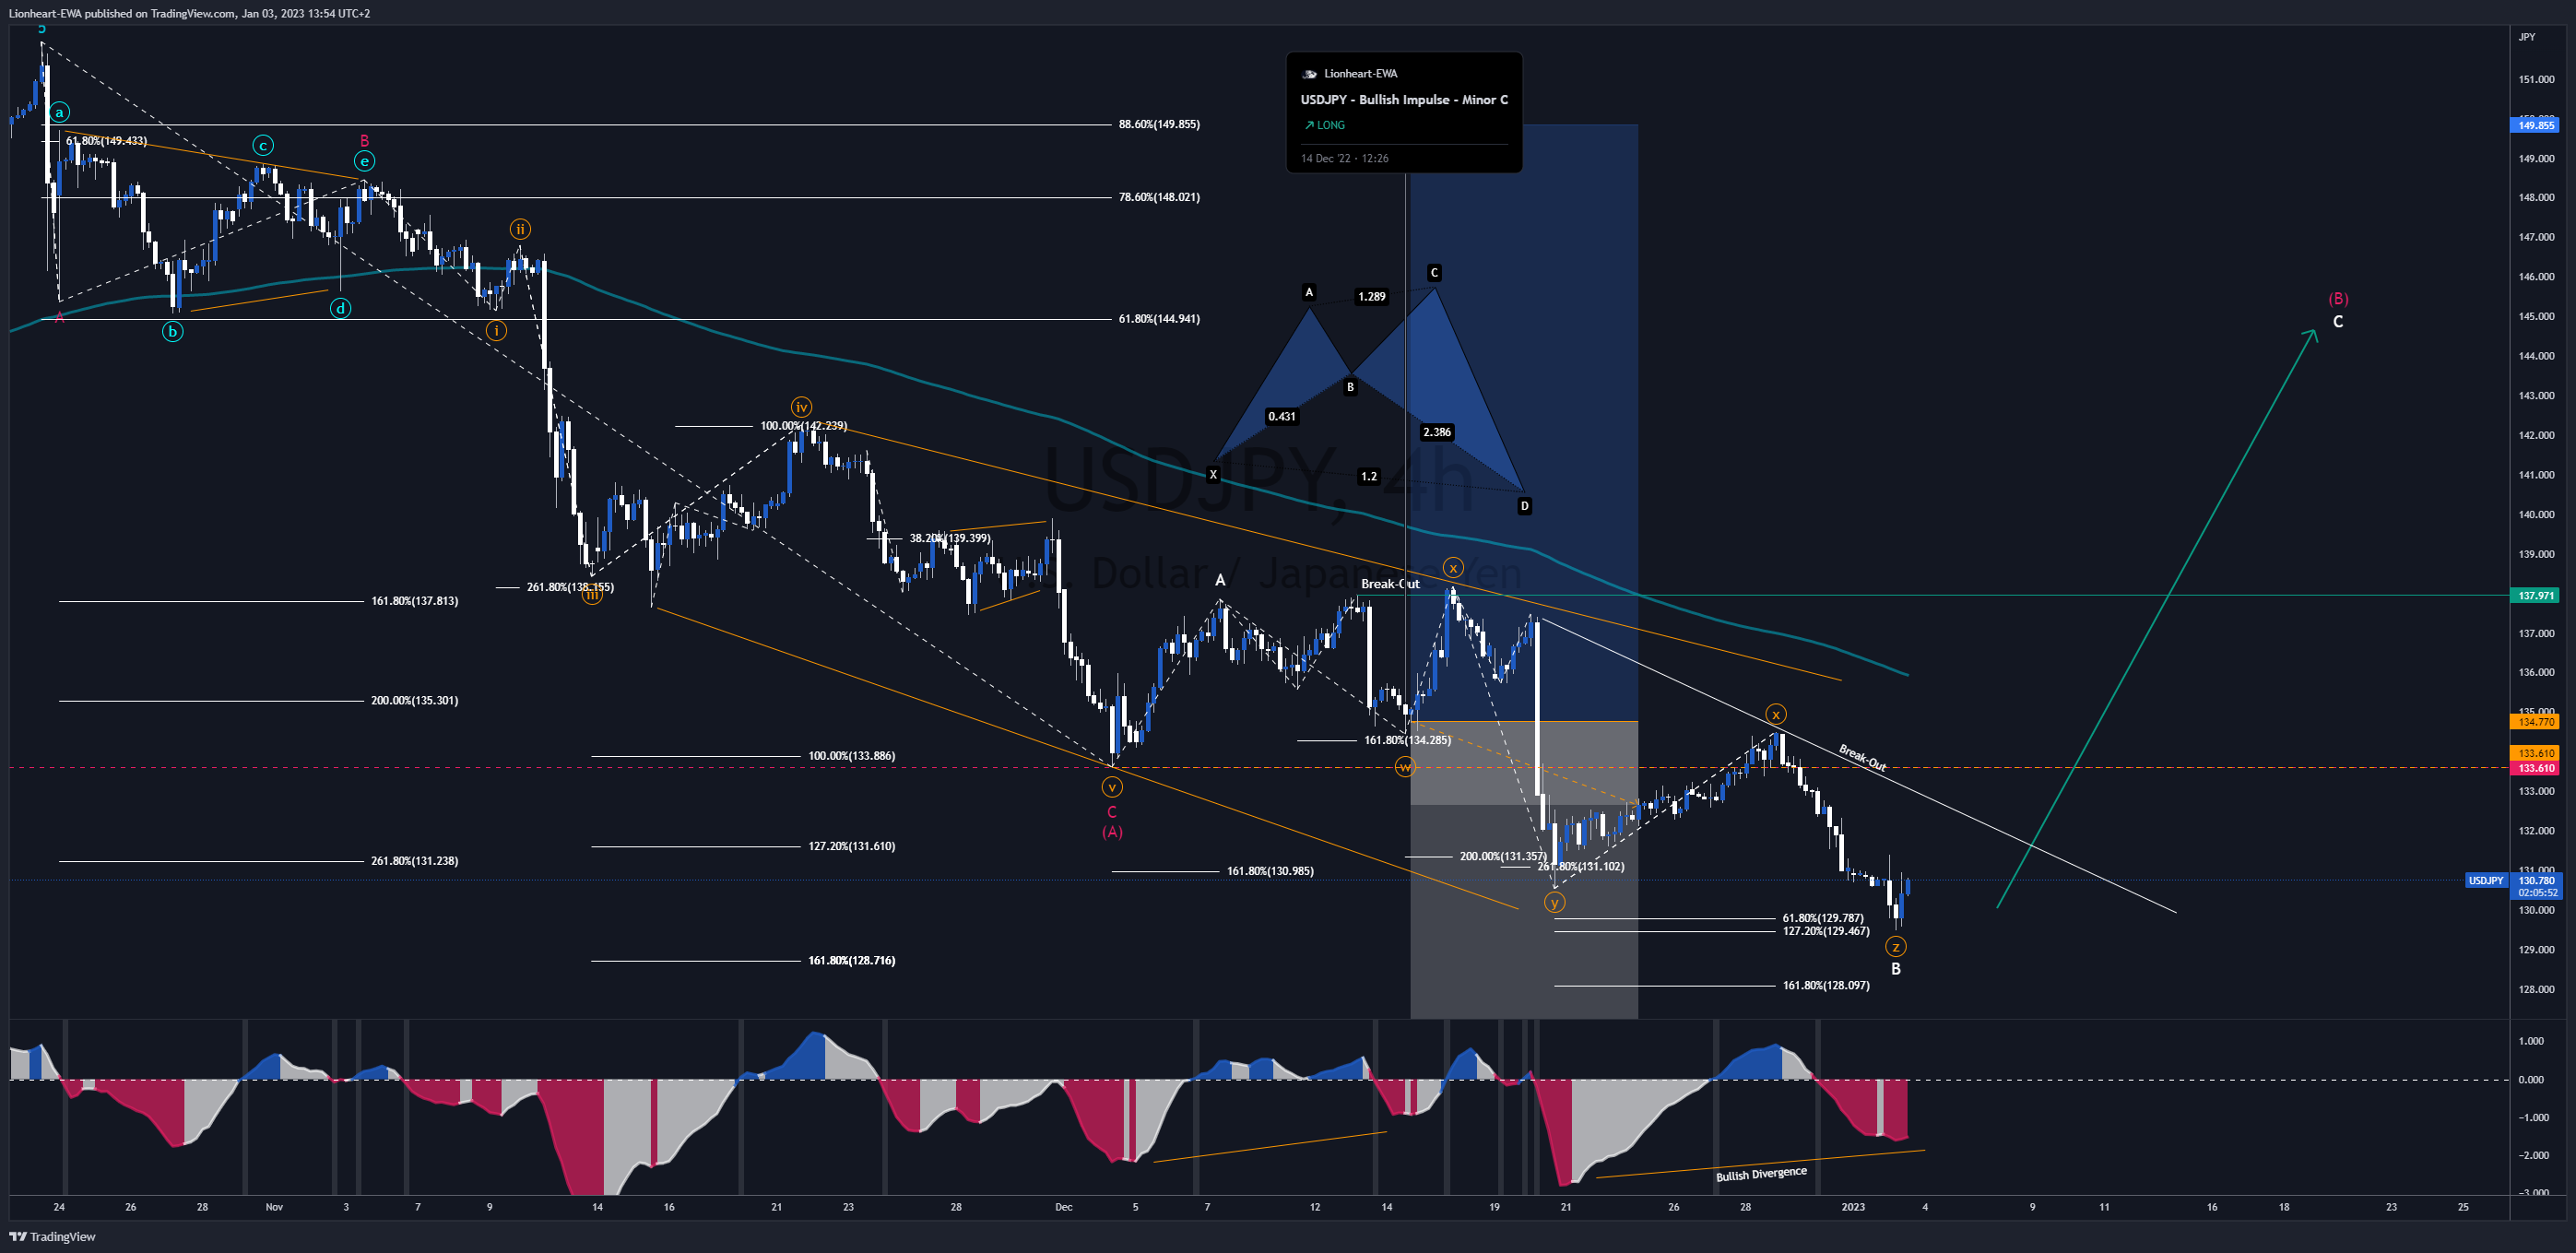Select the cyan circled 'c' wave marker
Viewport: 2576px width, 1253px height.
coord(263,145)
